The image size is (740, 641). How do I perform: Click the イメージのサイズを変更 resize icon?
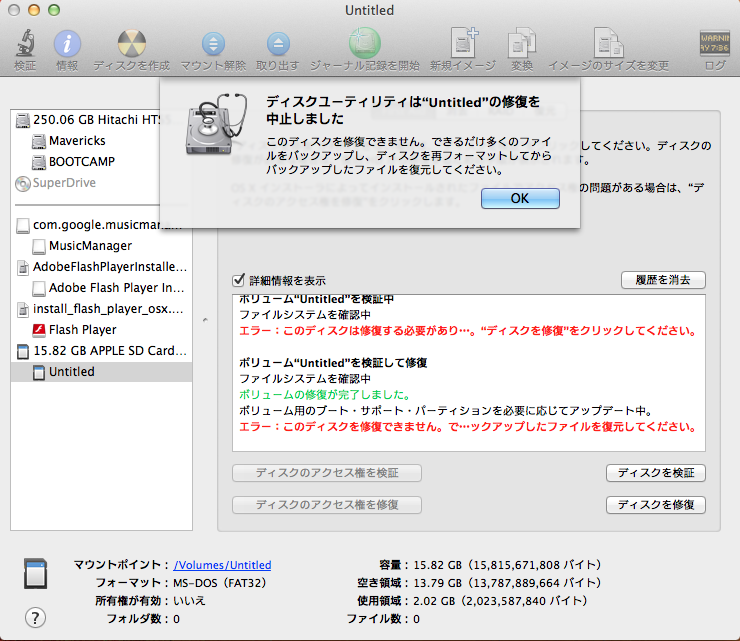click(x=609, y=44)
